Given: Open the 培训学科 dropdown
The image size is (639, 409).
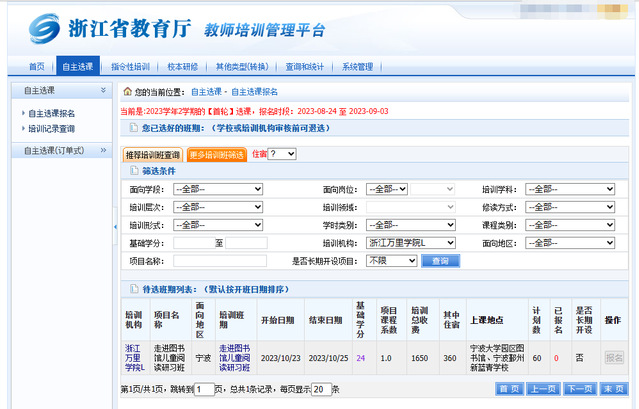Looking at the screenshot, I should [570, 189].
